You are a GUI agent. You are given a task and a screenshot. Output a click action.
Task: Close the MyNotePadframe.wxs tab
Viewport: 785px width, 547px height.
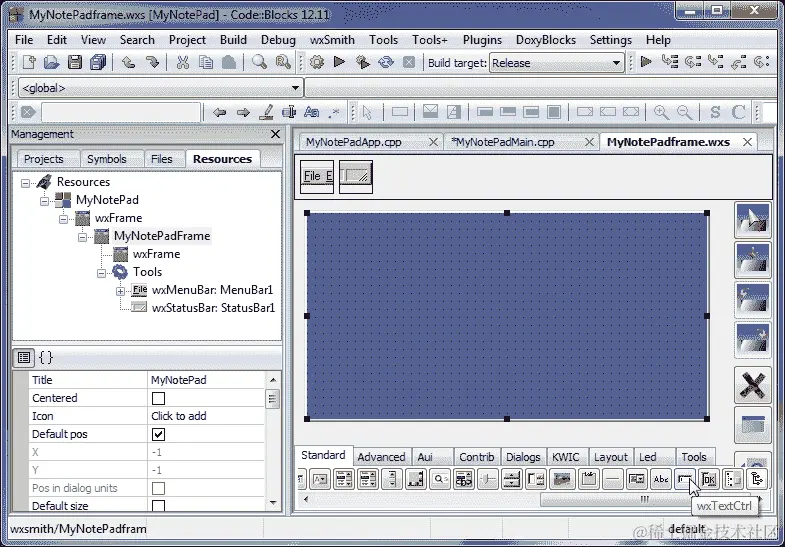(747, 142)
